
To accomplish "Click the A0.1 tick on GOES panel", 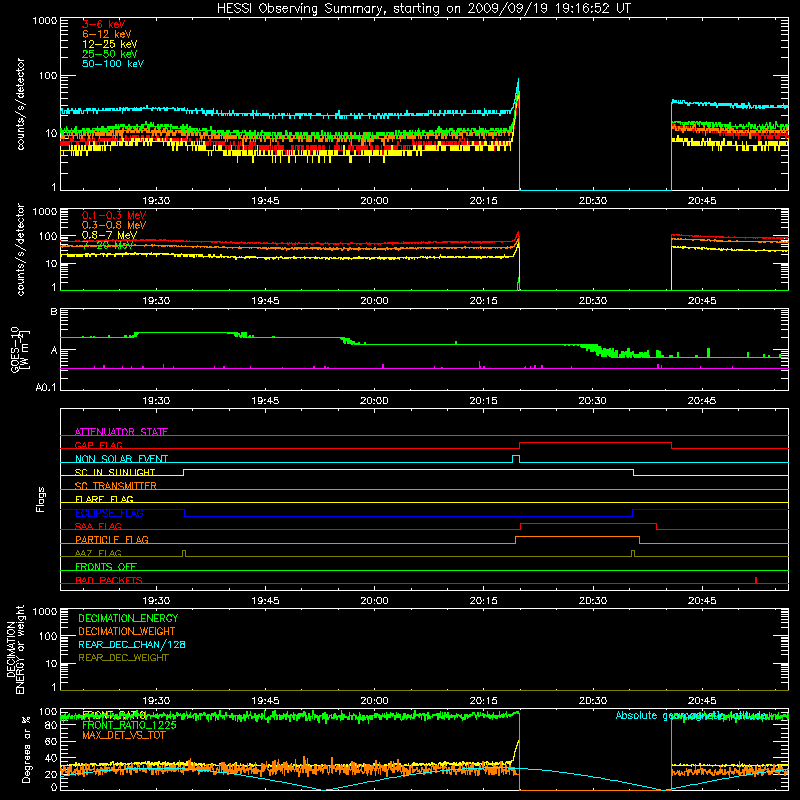I will click(46, 387).
